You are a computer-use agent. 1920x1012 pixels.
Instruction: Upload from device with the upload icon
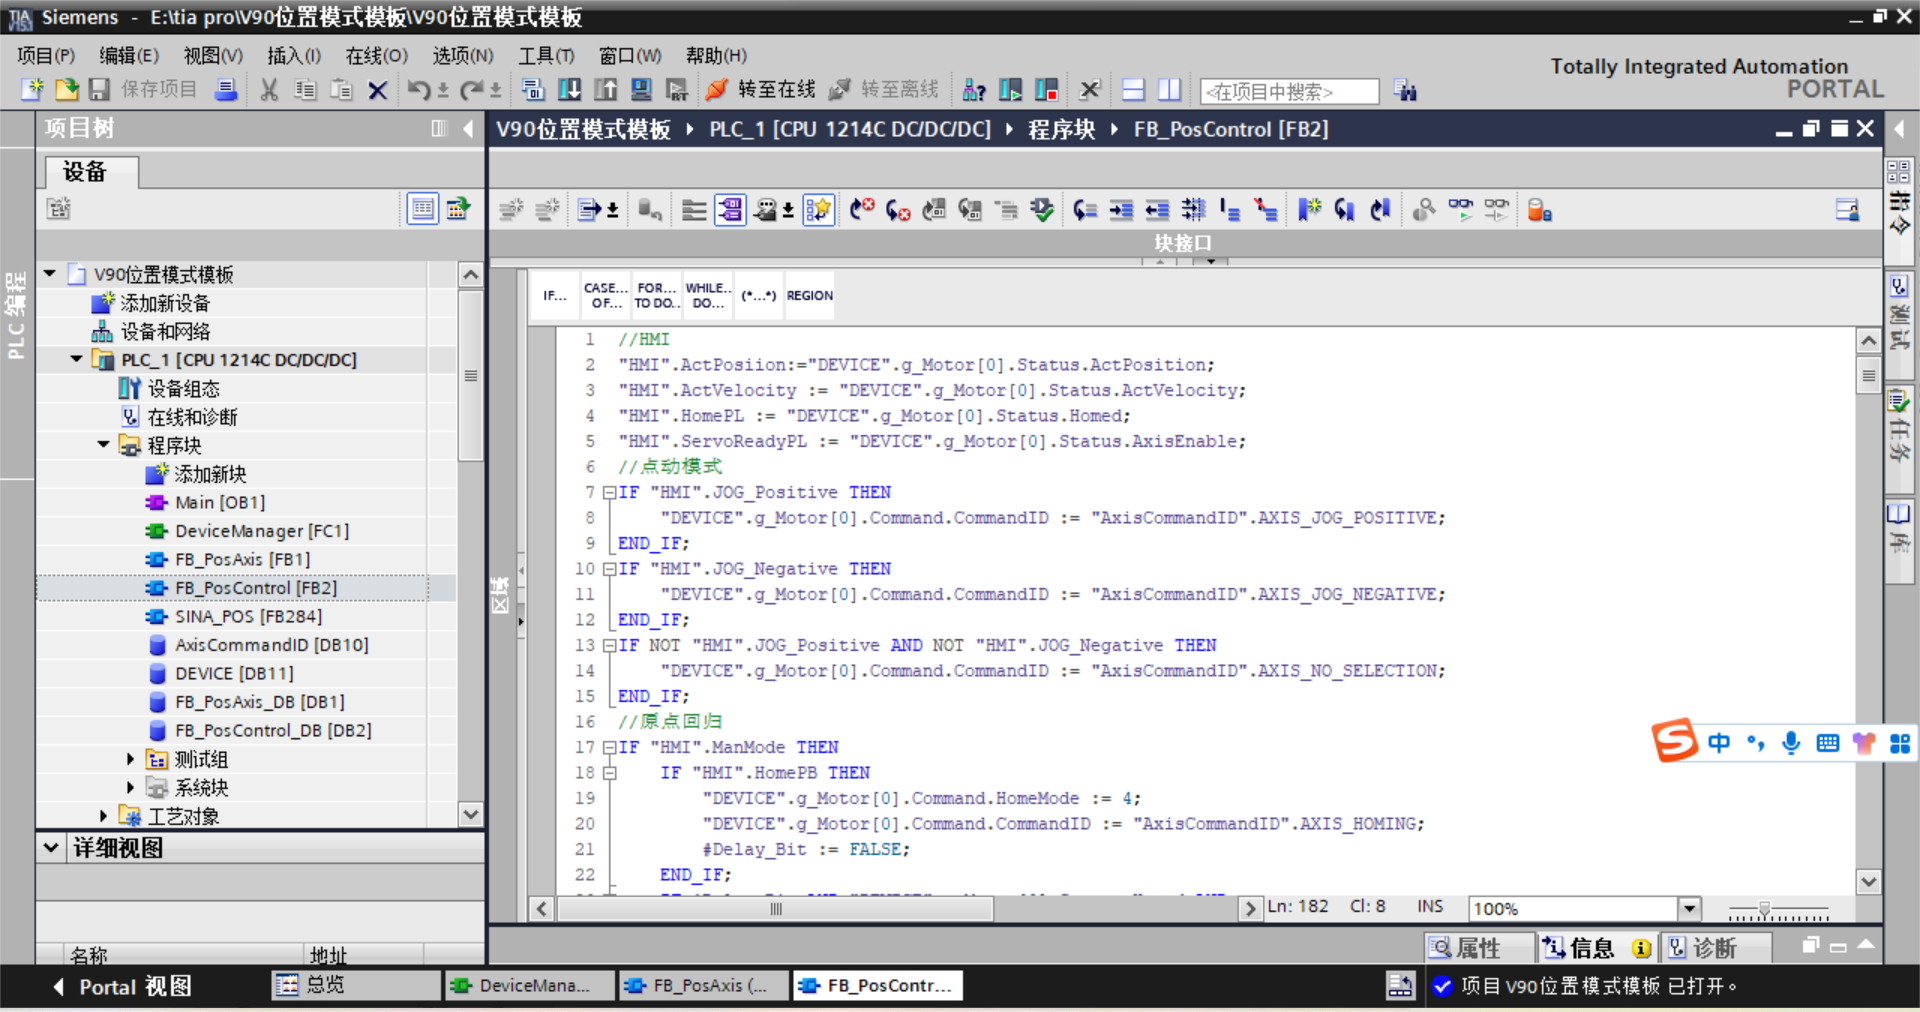[605, 90]
